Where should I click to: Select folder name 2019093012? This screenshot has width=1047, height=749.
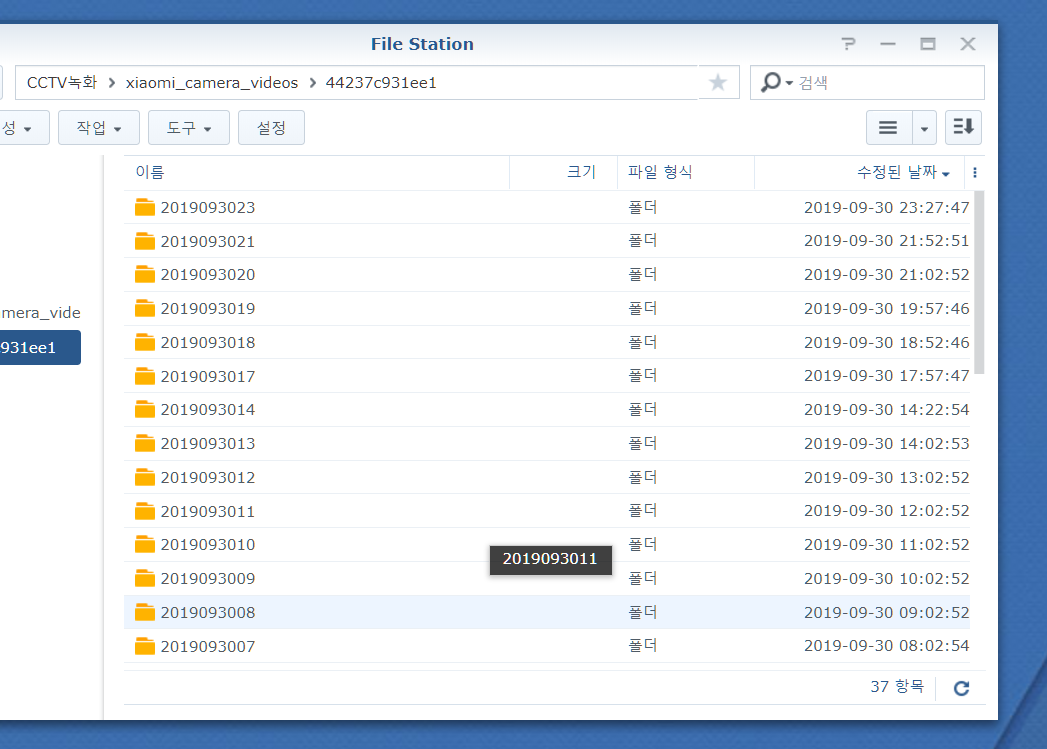(208, 477)
